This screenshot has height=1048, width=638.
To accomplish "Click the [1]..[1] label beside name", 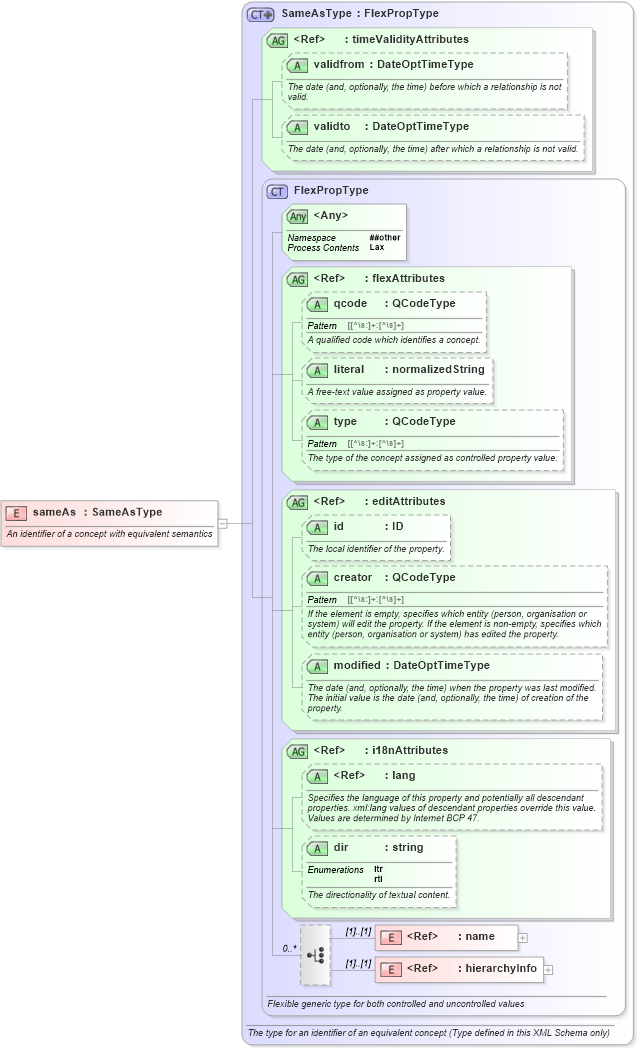I will point(358,932).
